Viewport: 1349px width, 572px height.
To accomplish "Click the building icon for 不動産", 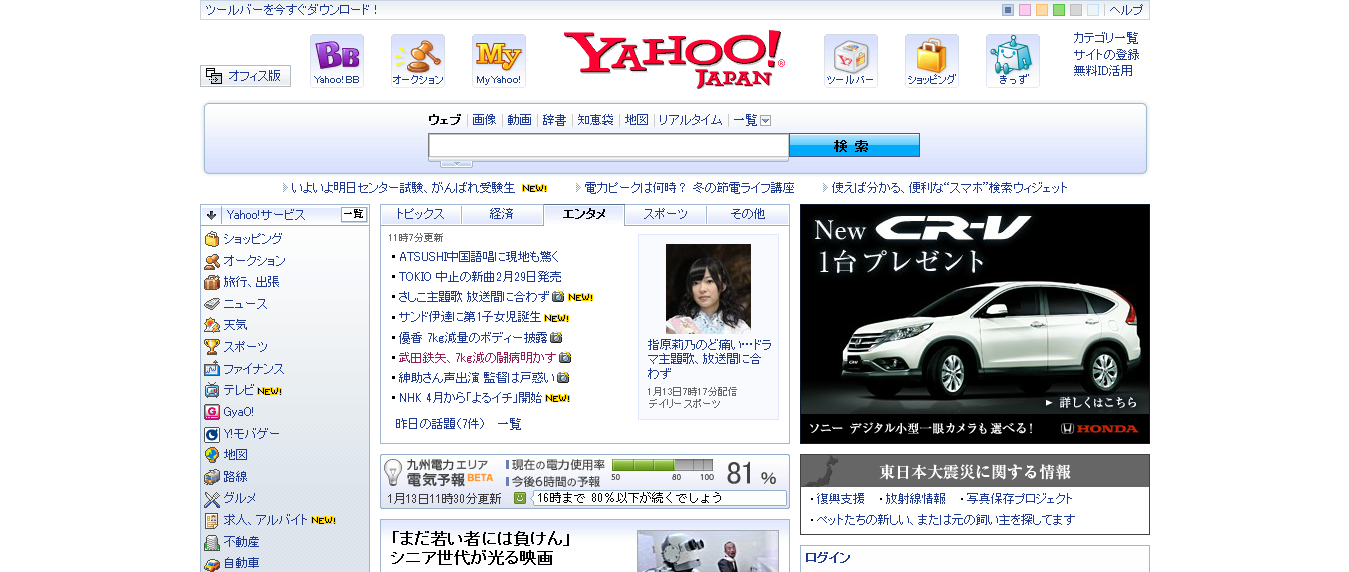I will pos(212,542).
